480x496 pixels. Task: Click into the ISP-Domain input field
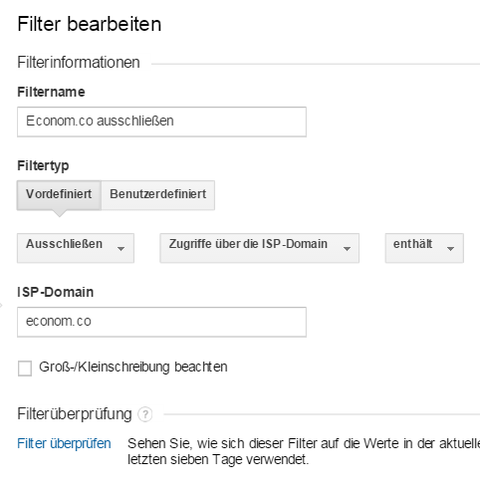(162, 322)
